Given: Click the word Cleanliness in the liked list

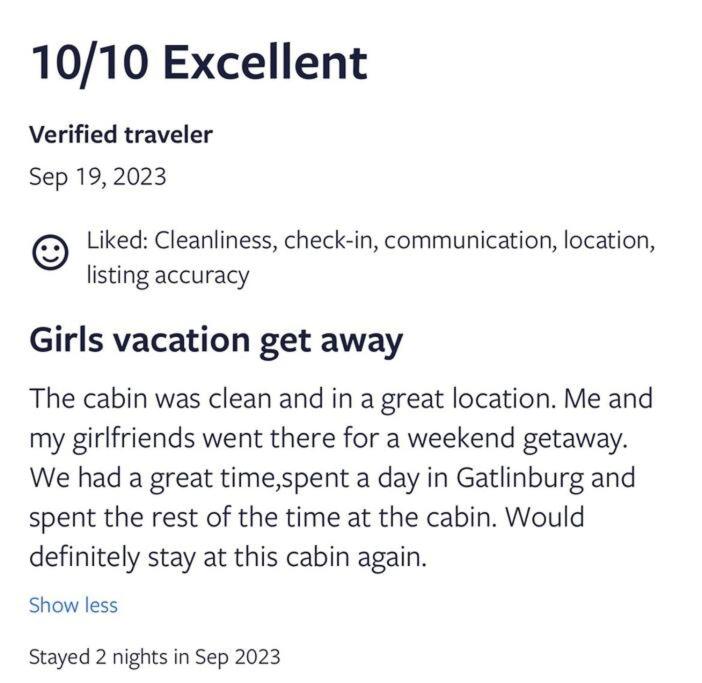Looking at the screenshot, I should pos(213,240).
